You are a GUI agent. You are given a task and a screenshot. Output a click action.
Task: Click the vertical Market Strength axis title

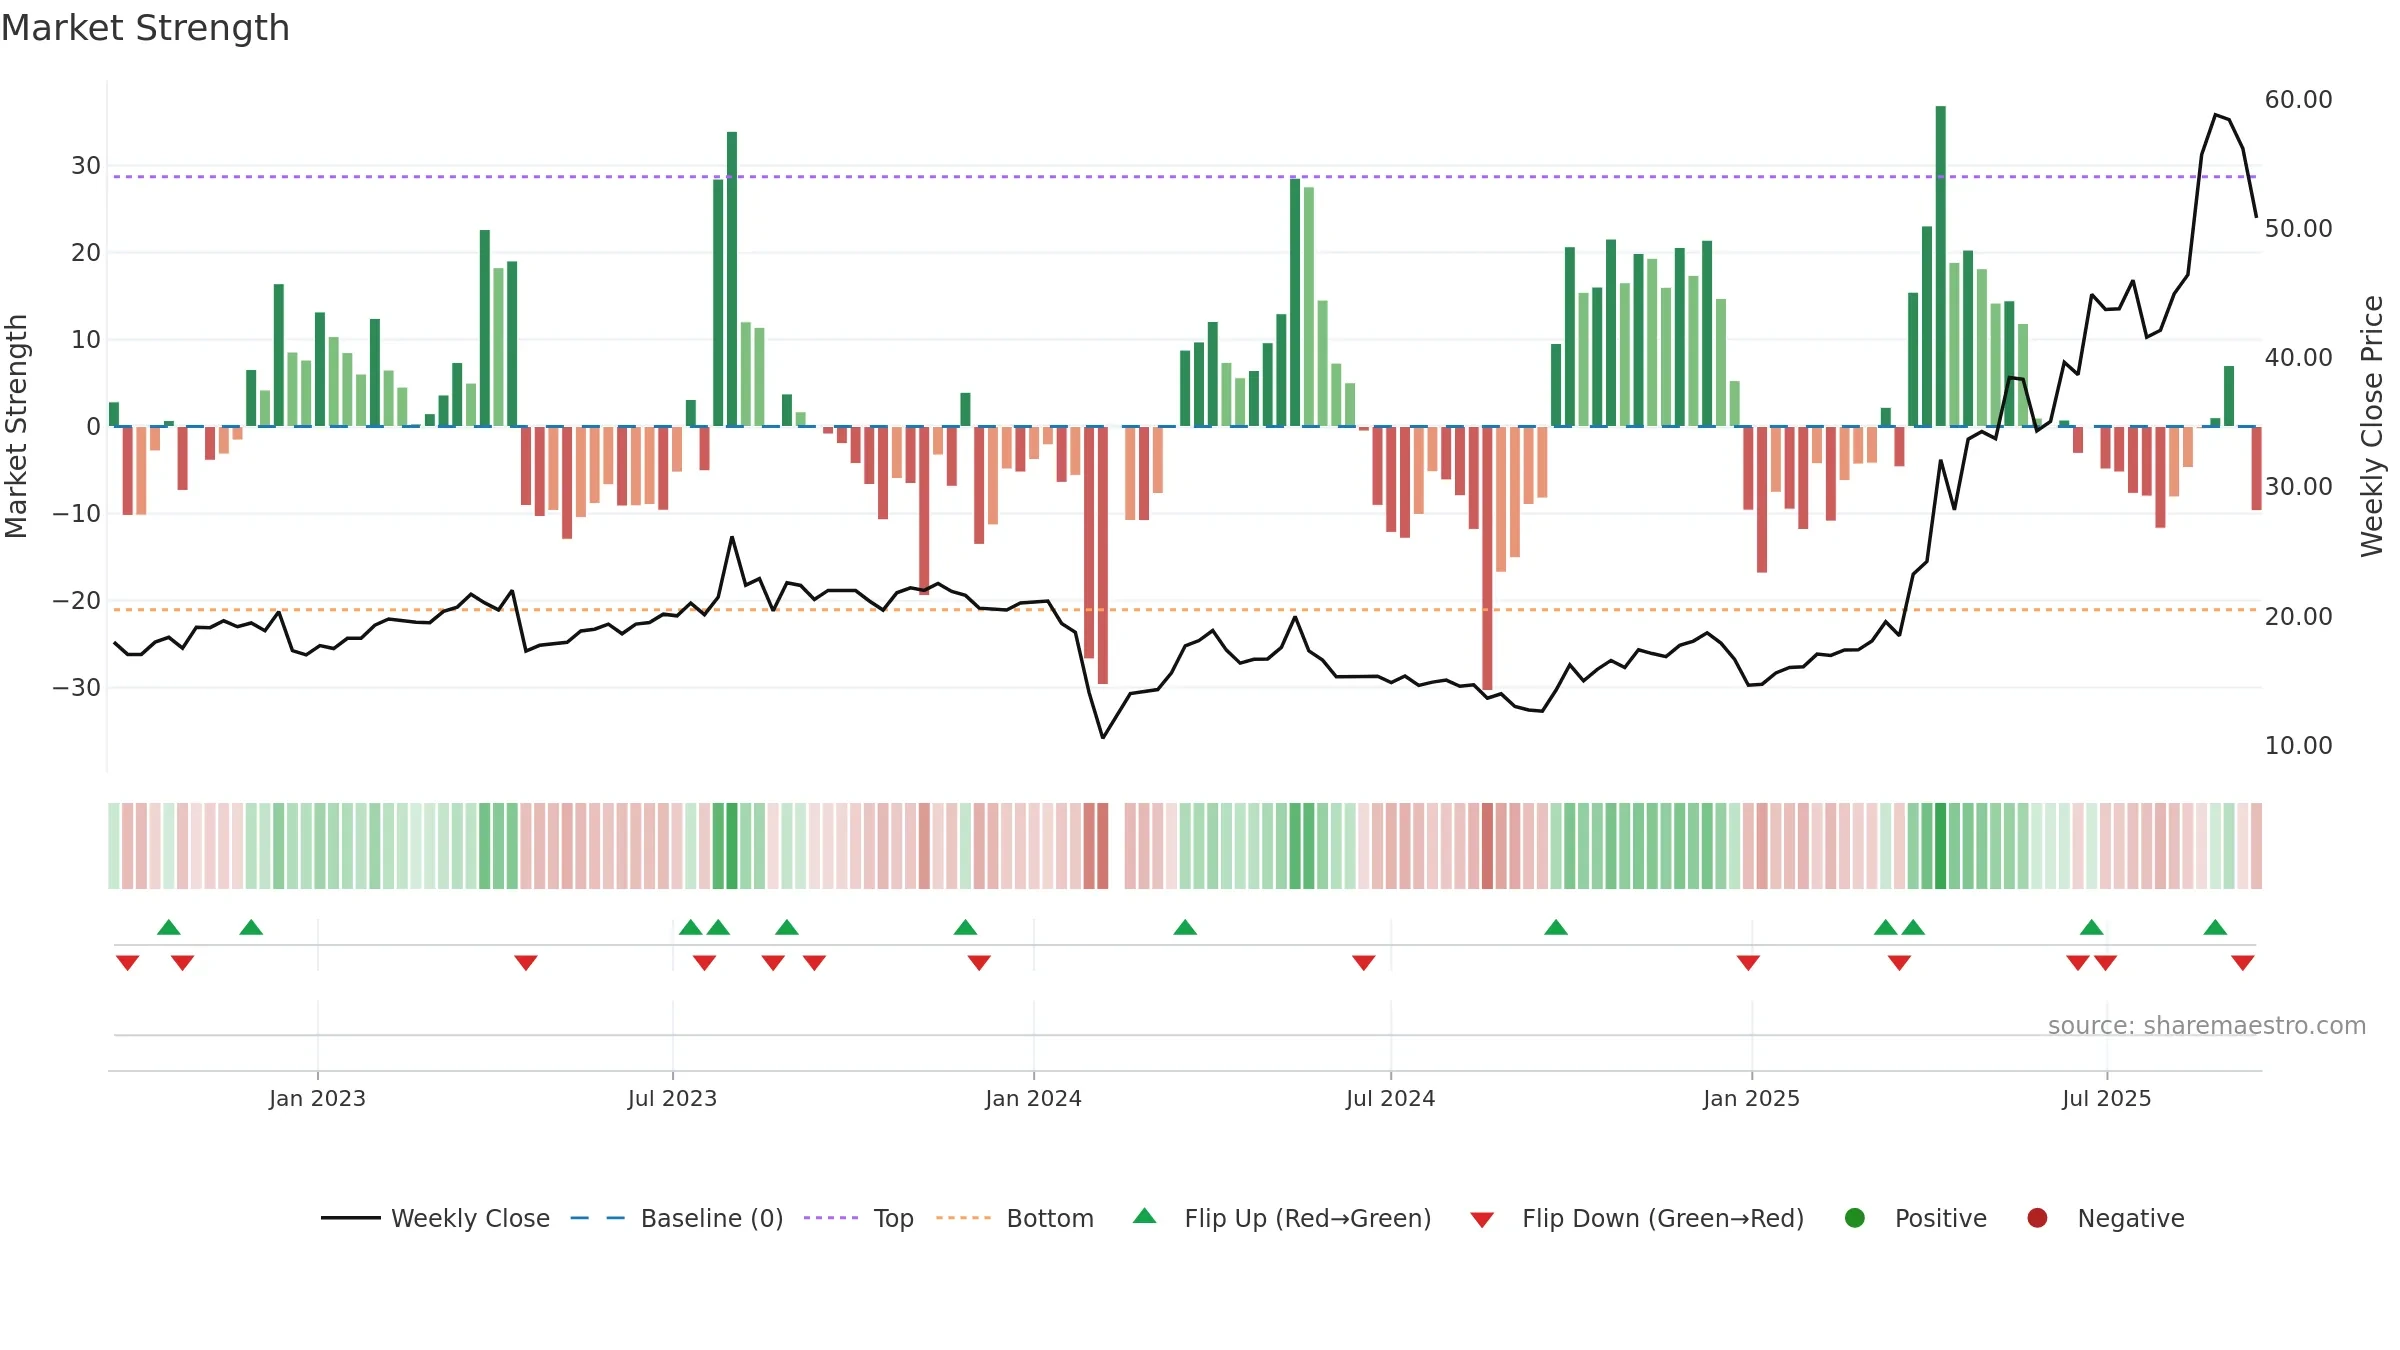[x=16, y=426]
